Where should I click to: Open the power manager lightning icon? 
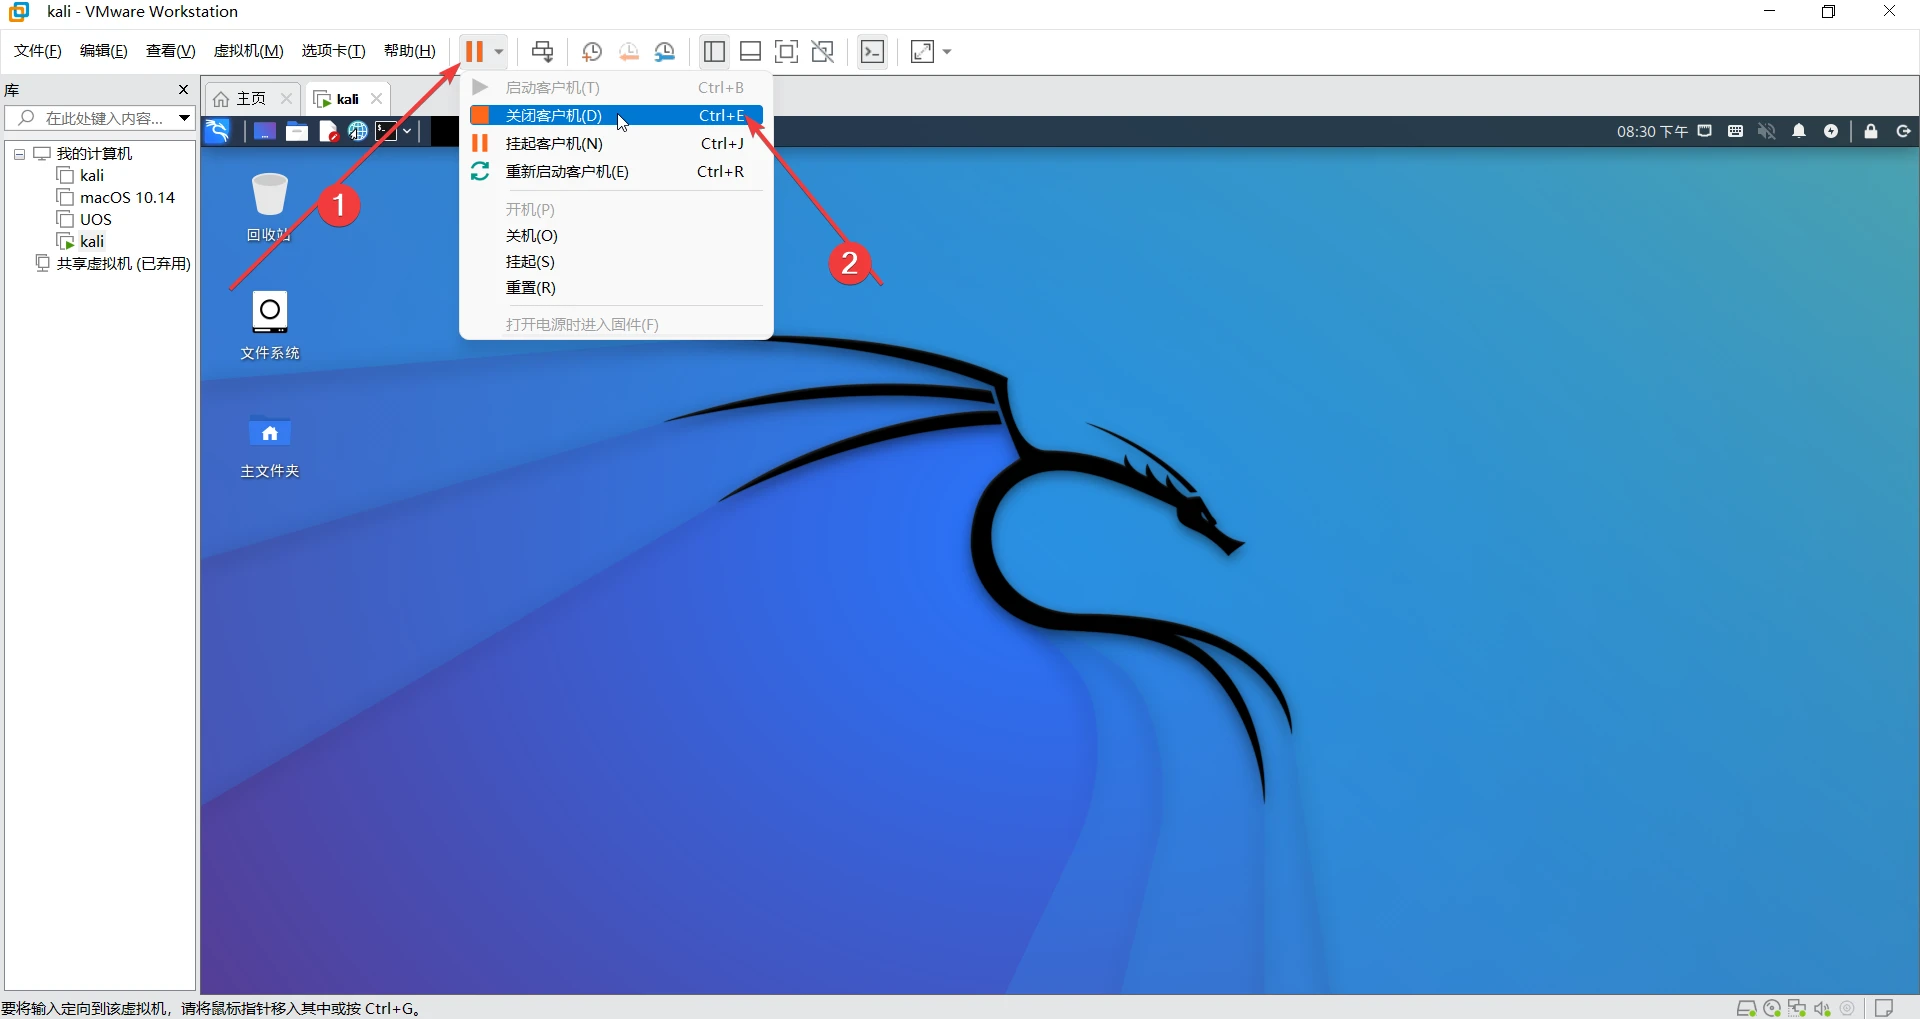coord(1831,131)
